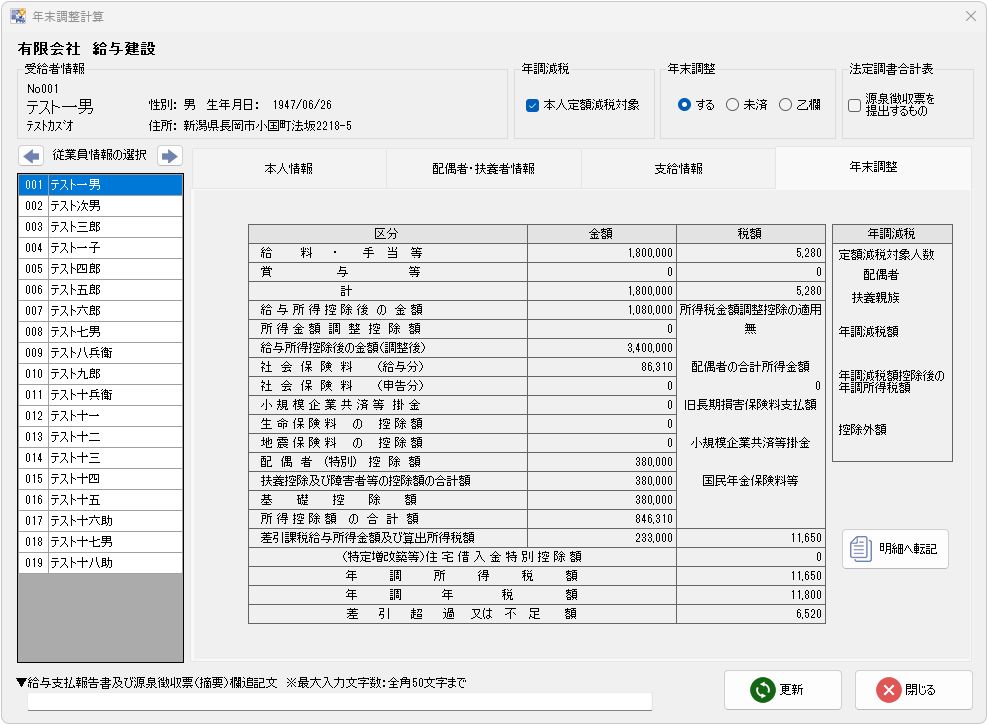Switch to the 本人情報 tab
The width and height of the screenshot is (988, 725).
click(288, 168)
